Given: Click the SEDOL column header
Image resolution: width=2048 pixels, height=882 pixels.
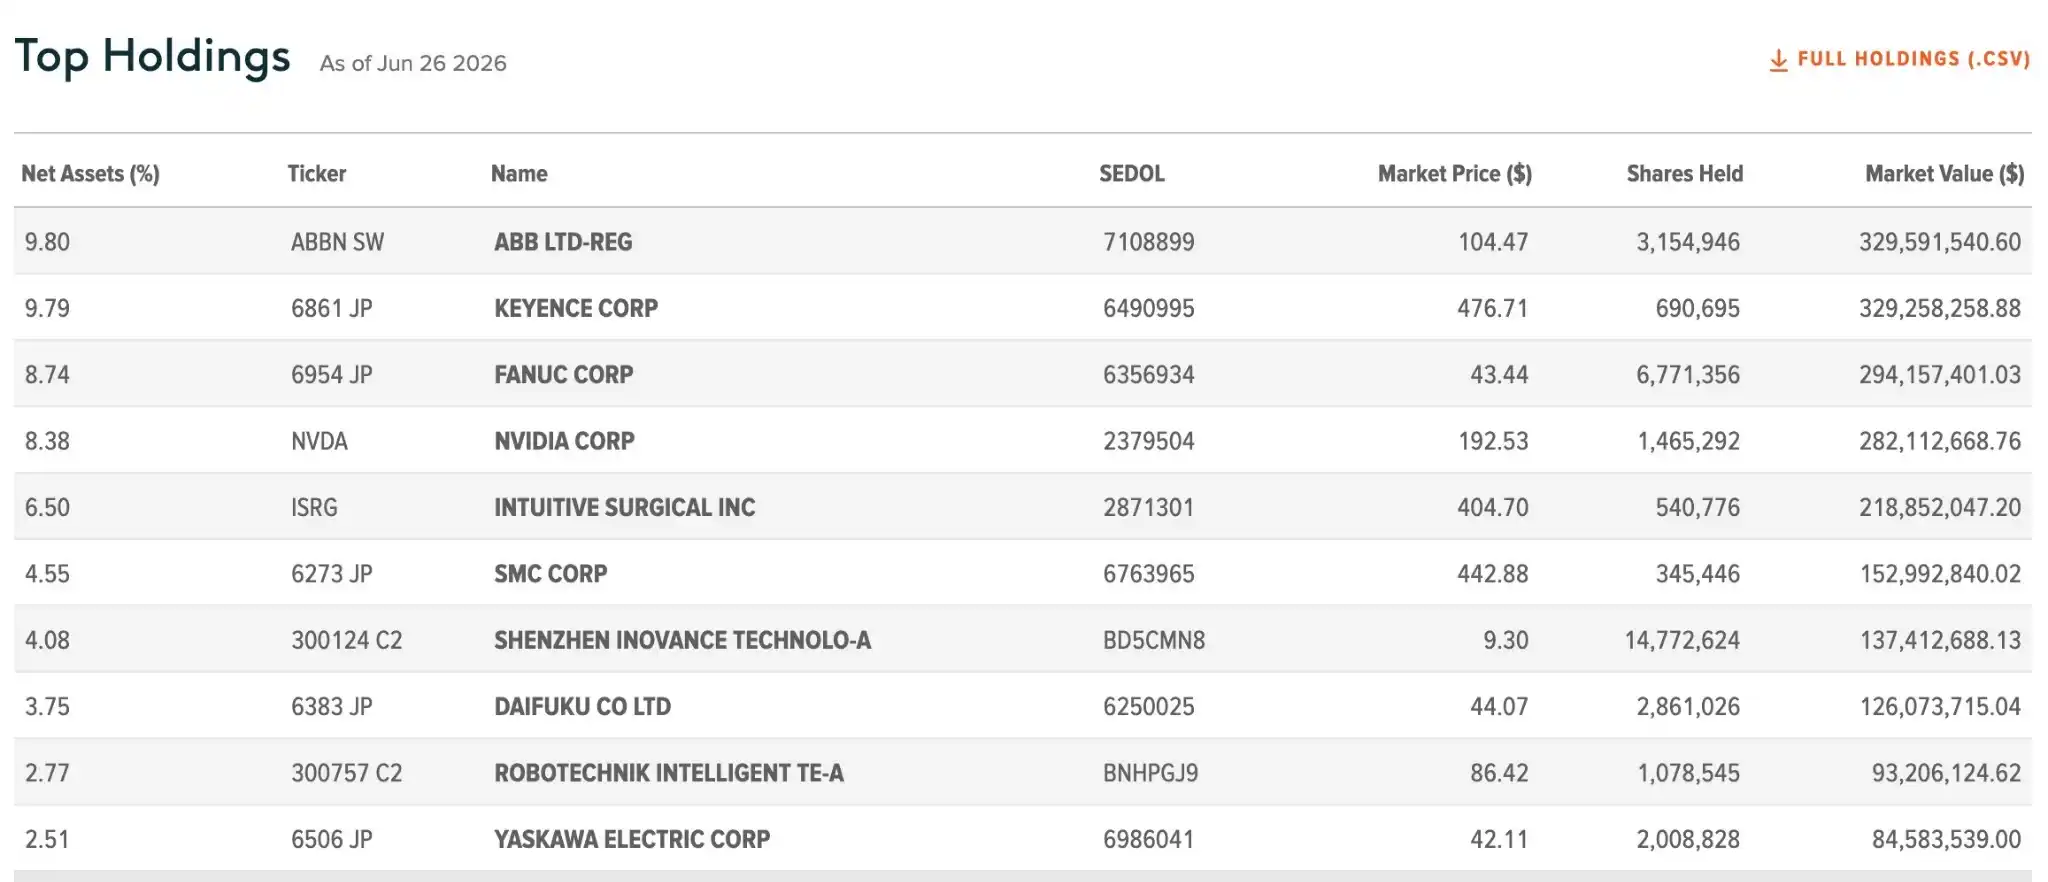Looking at the screenshot, I should click(1132, 174).
